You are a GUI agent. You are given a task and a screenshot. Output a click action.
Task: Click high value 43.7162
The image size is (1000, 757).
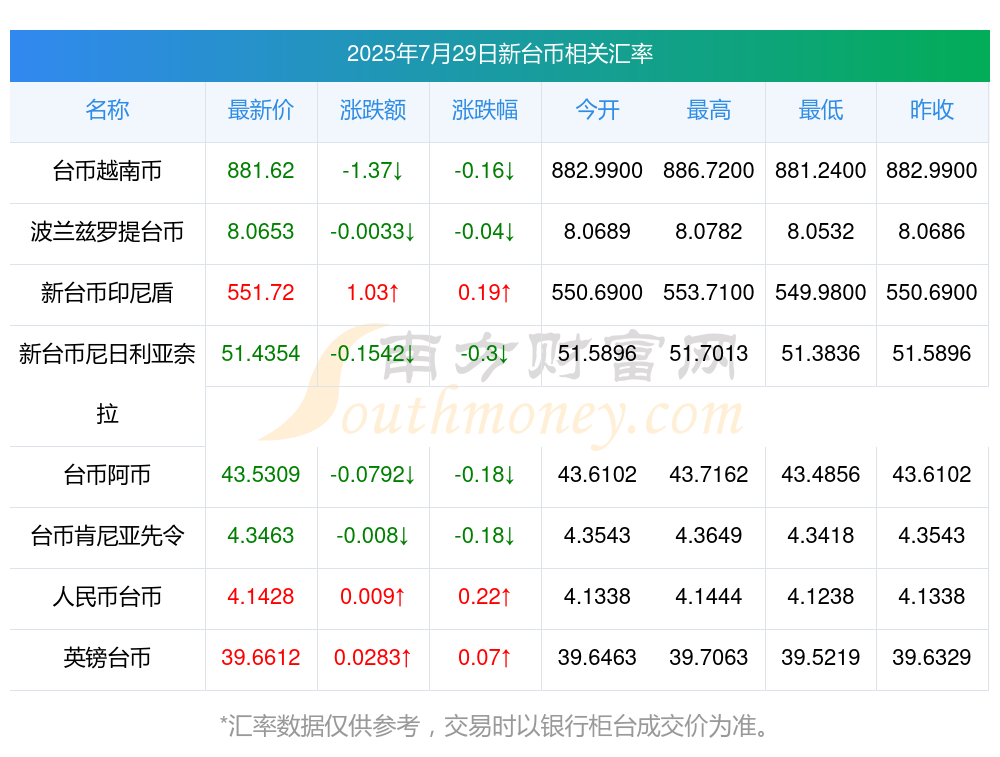pyautogui.click(x=709, y=474)
